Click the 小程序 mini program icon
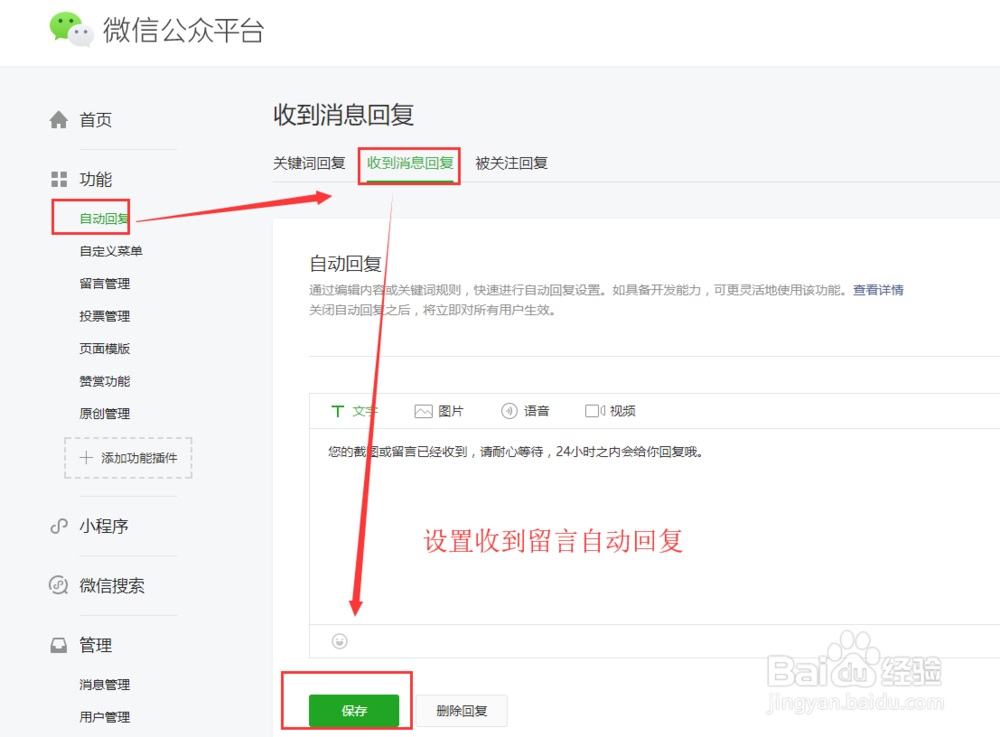This screenshot has width=1000, height=737. (58, 527)
